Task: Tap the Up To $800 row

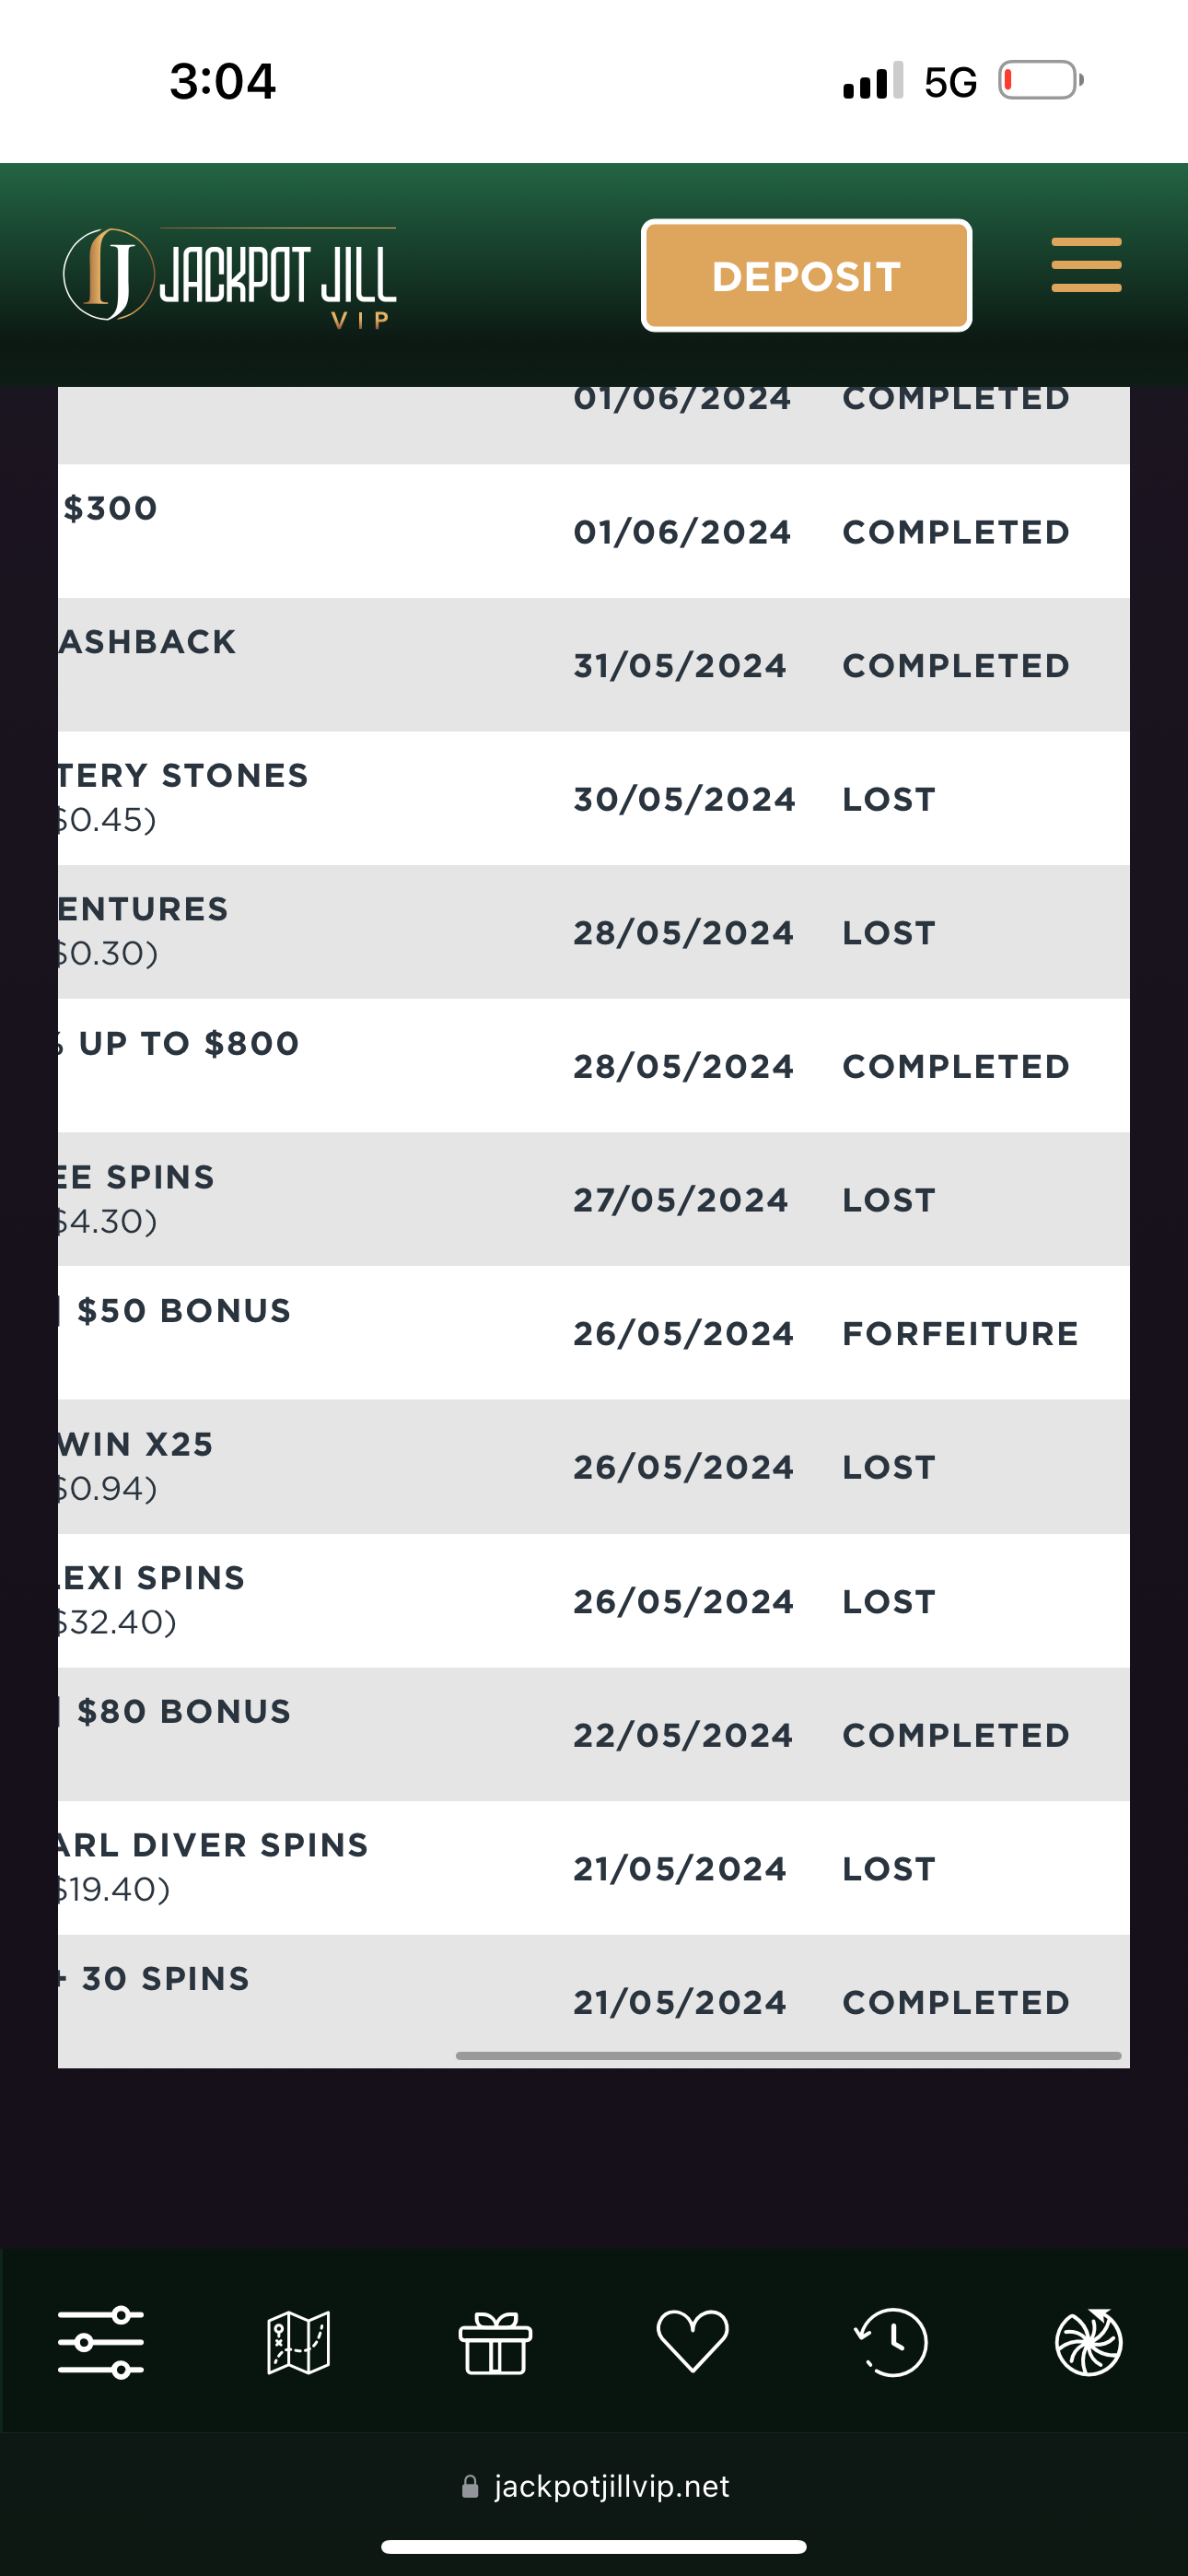Action: [594, 1065]
